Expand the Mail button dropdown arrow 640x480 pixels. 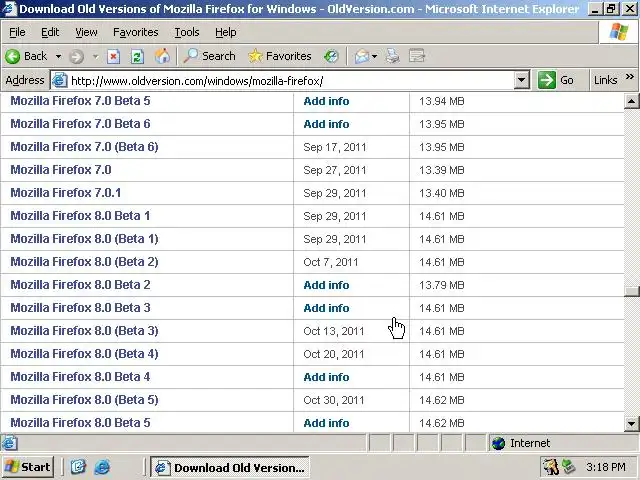pyautogui.click(x=374, y=56)
